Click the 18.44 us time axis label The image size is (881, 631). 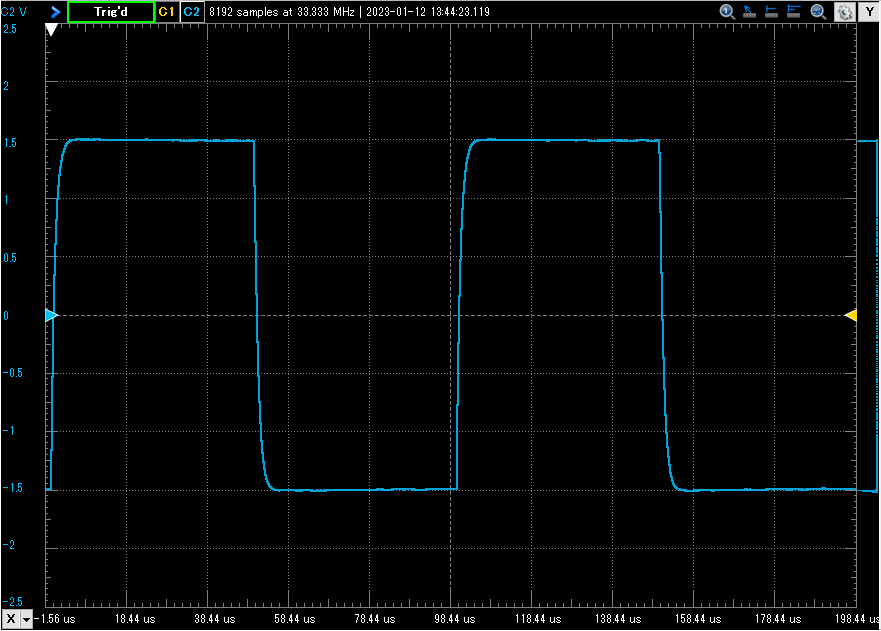(135, 619)
